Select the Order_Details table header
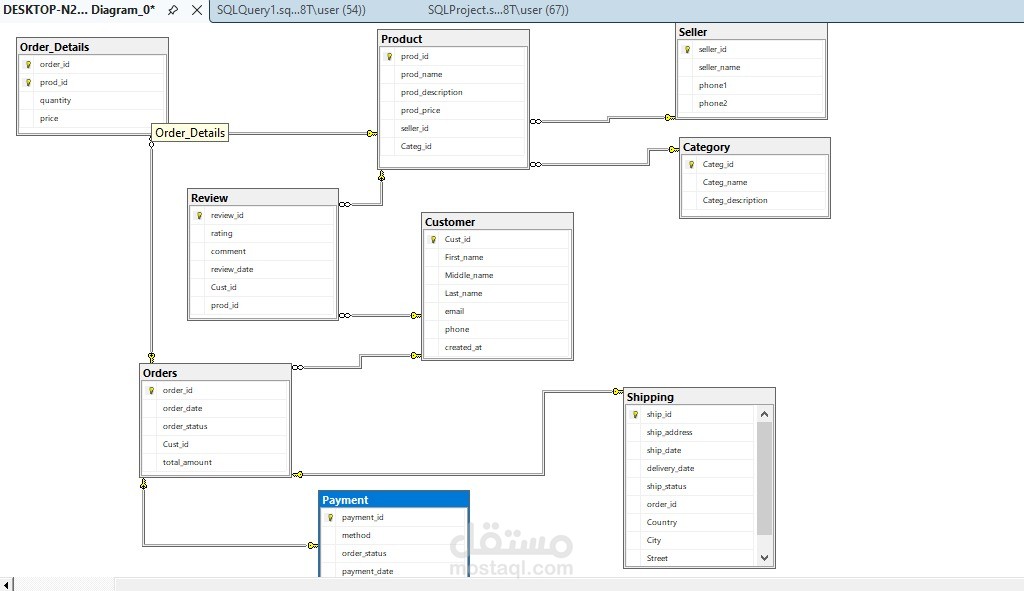 coord(92,47)
